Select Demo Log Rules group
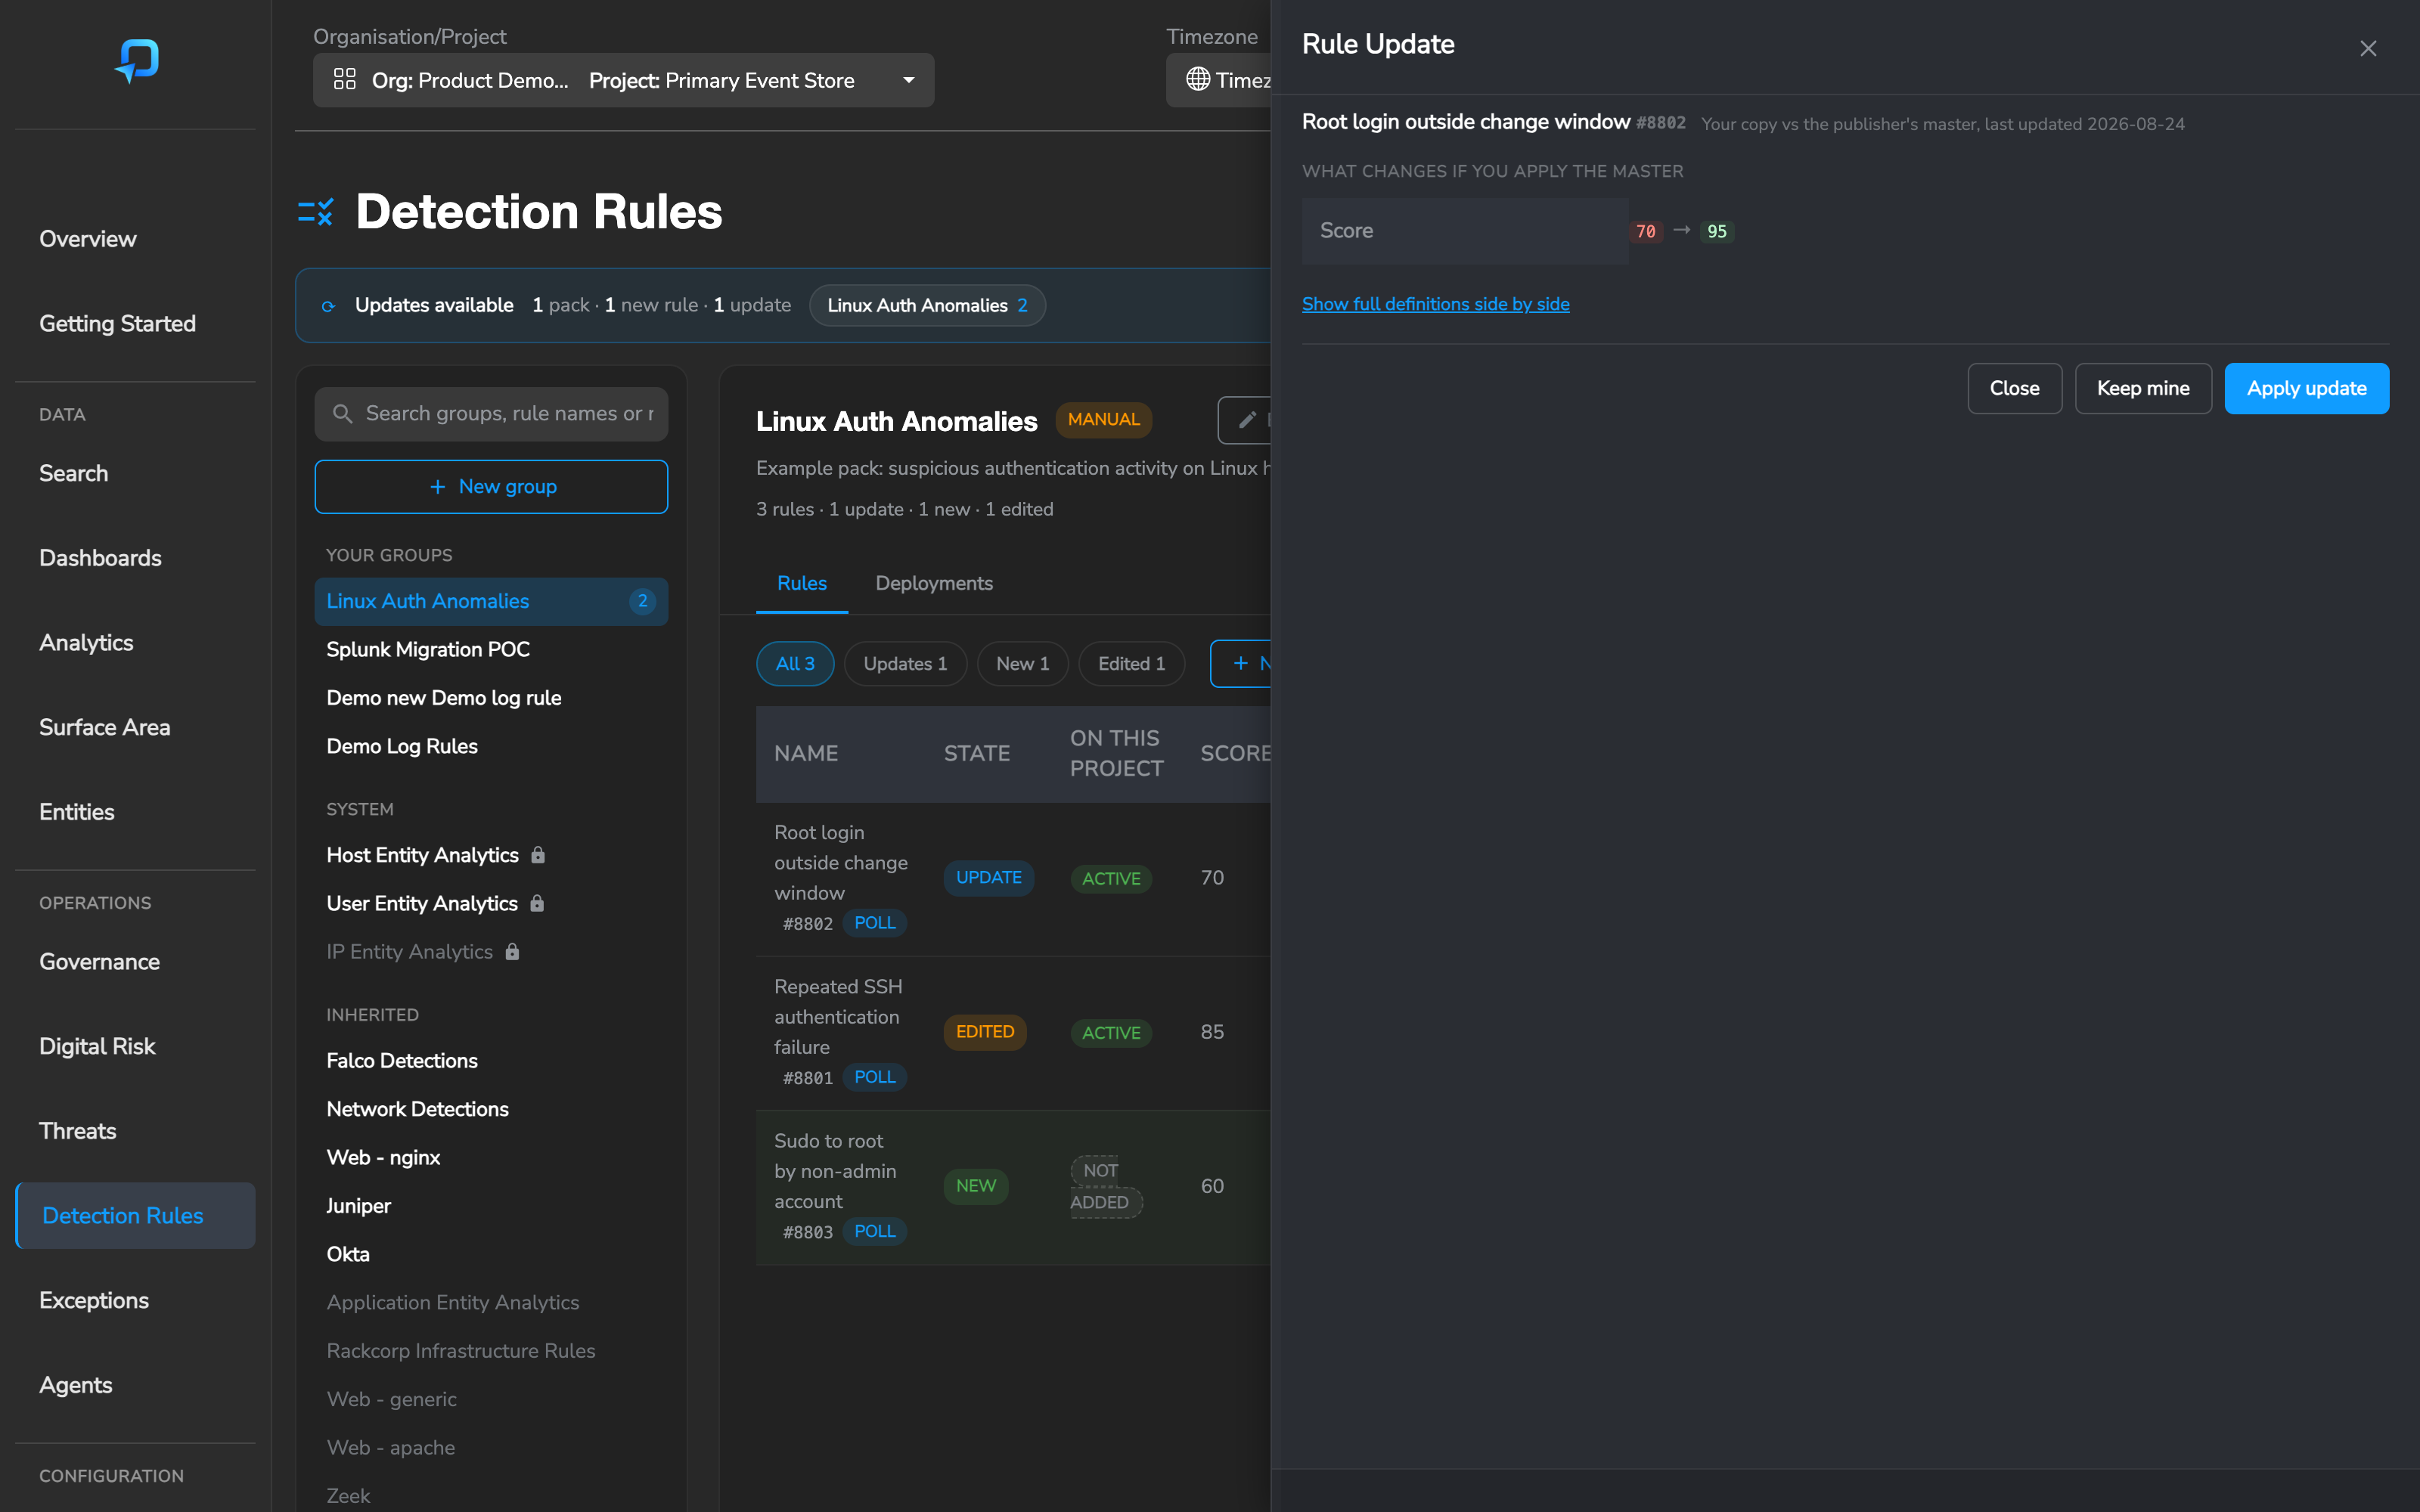Image resolution: width=2420 pixels, height=1512 pixels. (491, 746)
